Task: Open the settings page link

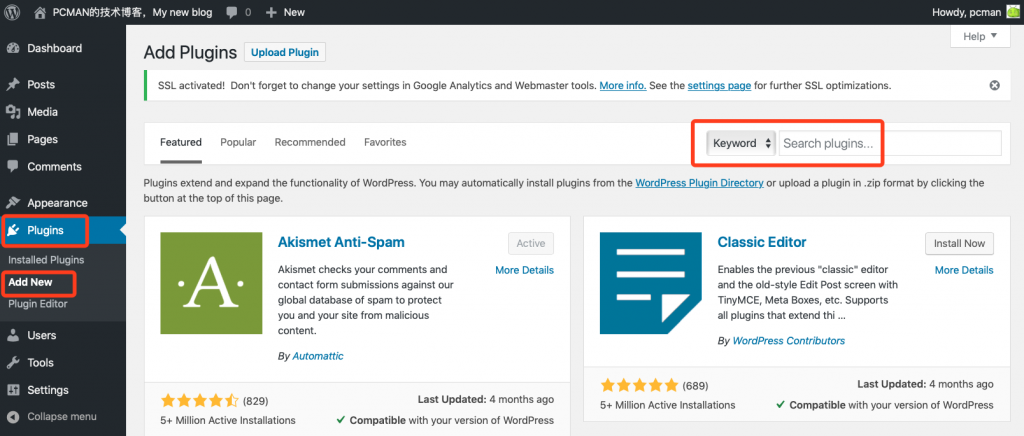Action: point(719,86)
